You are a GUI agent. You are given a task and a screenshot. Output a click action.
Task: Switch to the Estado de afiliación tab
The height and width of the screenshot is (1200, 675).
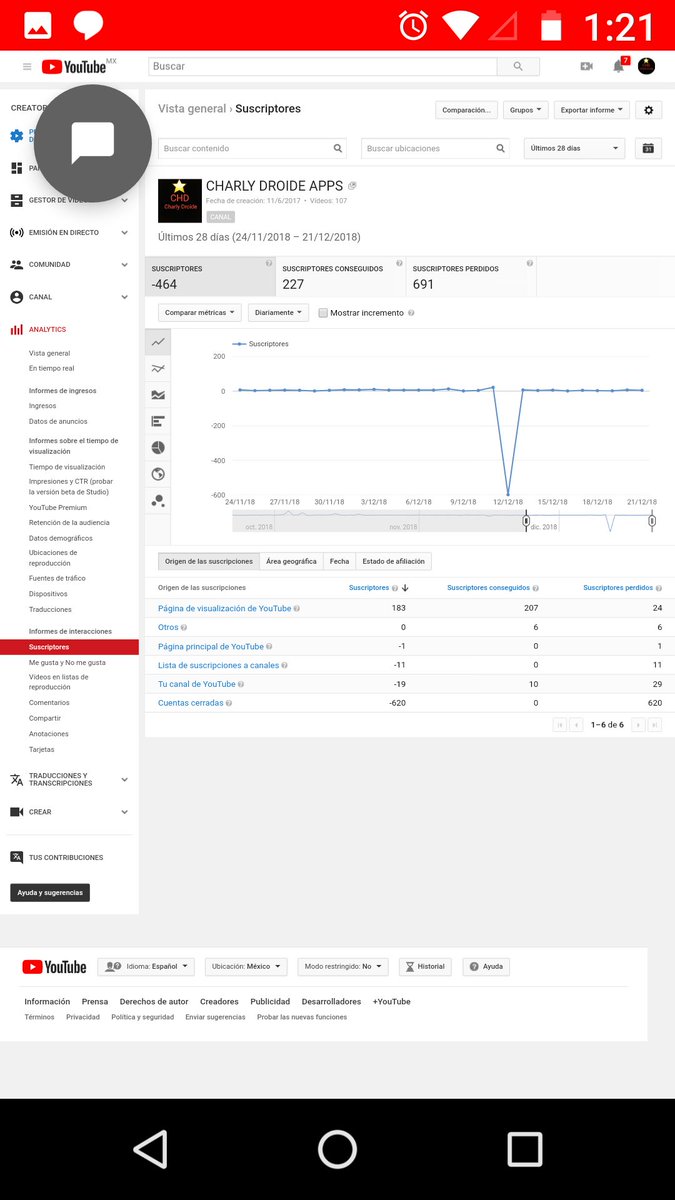pyautogui.click(x=394, y=561)
